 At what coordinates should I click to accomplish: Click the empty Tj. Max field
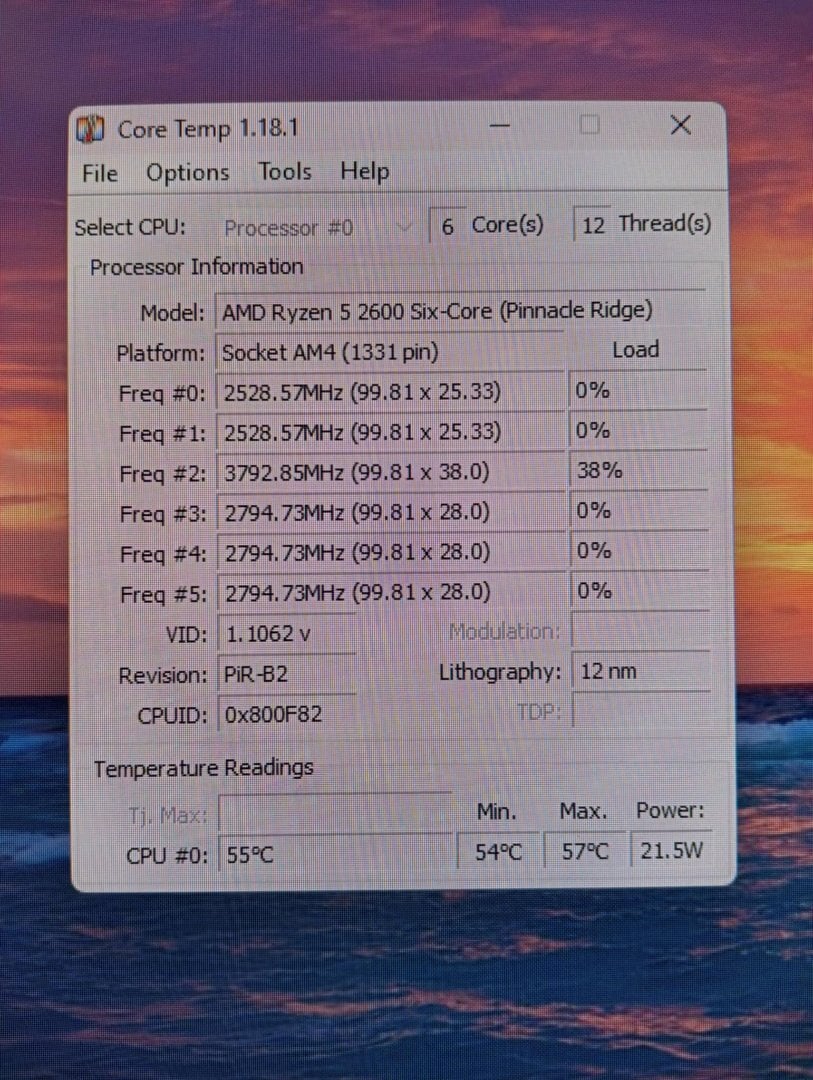coord(335,813)
